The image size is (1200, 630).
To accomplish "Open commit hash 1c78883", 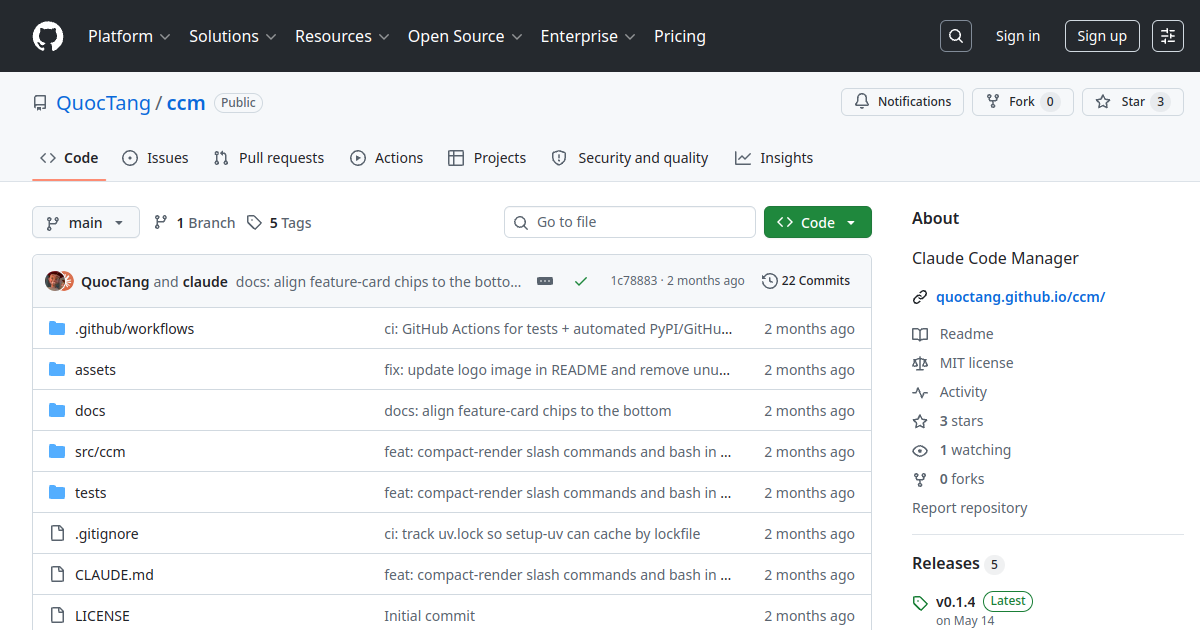I will (x=634, y=281).
